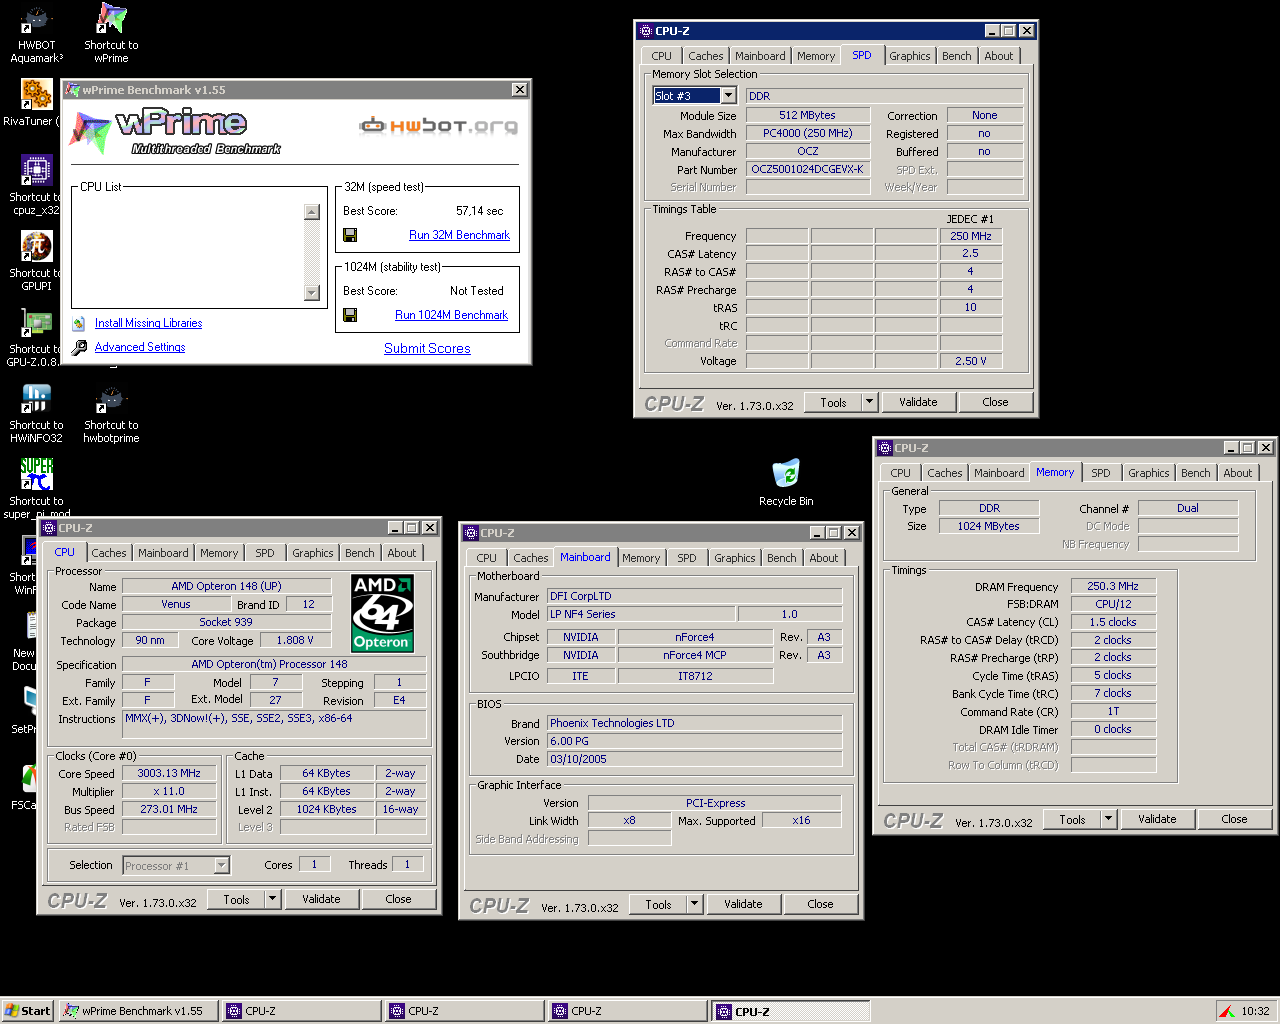Click the Advanced Settings wrench icon
The width and height of the screenshot is (1280, 1024).
pos(79,347)
